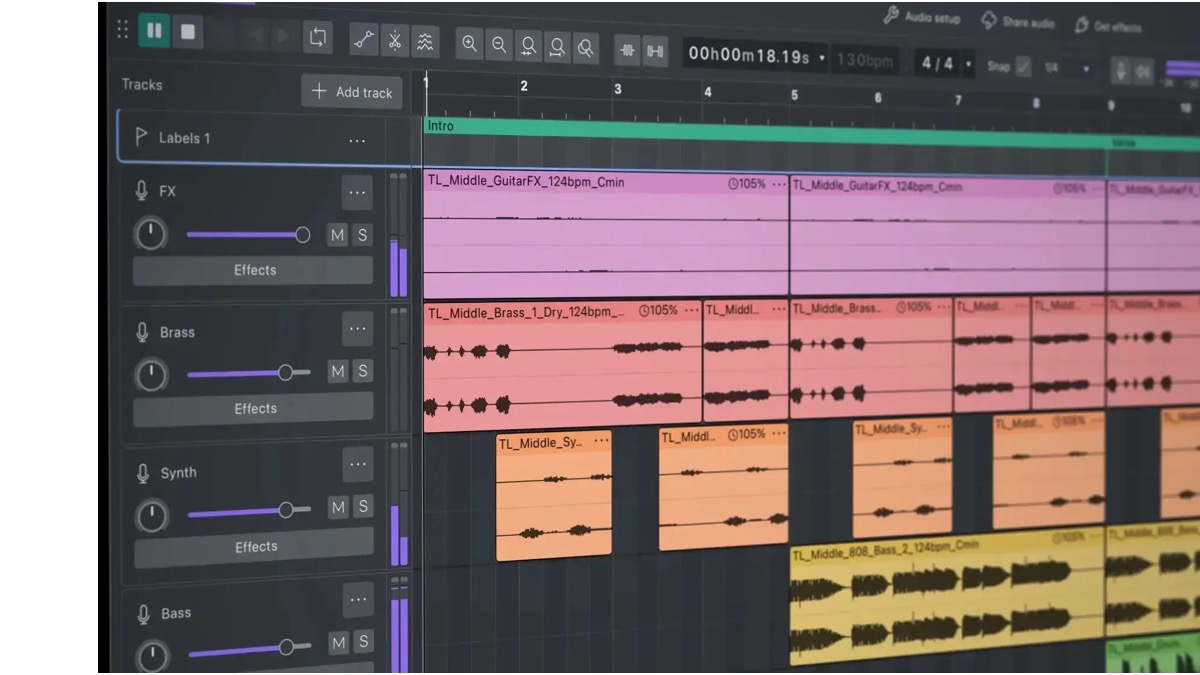Toggle the Snap checkbox
The image size is (1200, 675).
click(x=1023, y=67)
